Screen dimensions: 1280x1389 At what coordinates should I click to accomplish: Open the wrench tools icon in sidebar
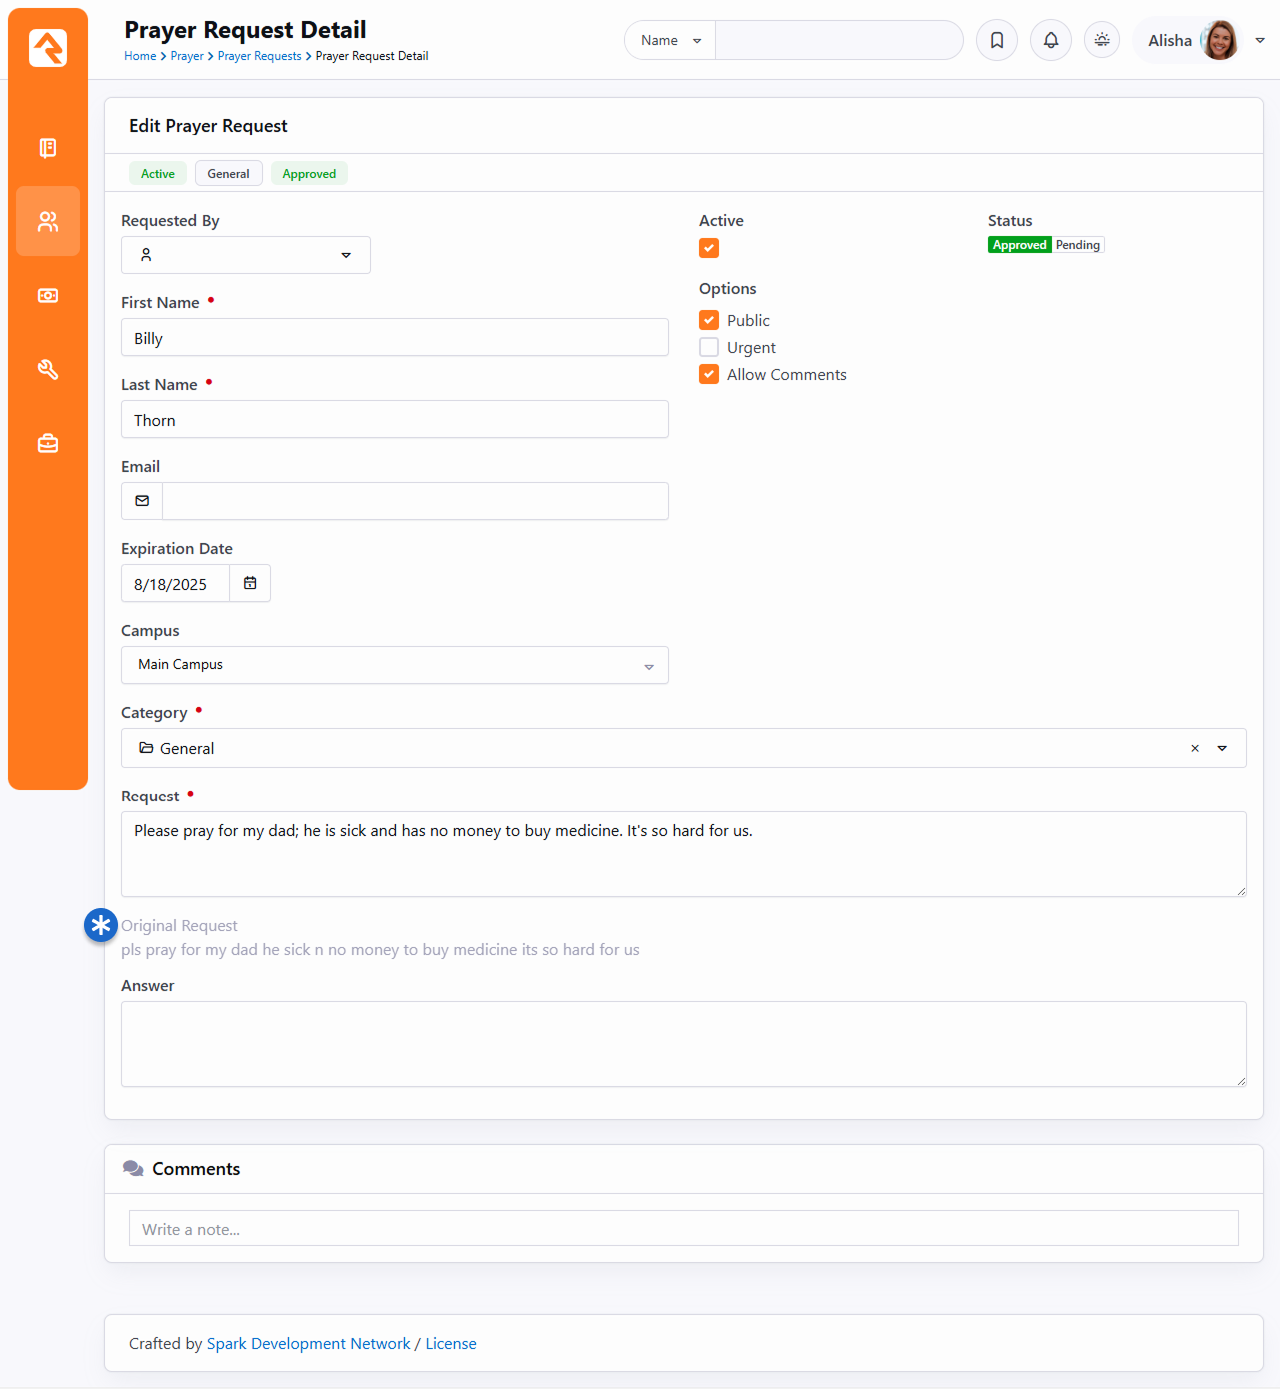tap(47, 370)
